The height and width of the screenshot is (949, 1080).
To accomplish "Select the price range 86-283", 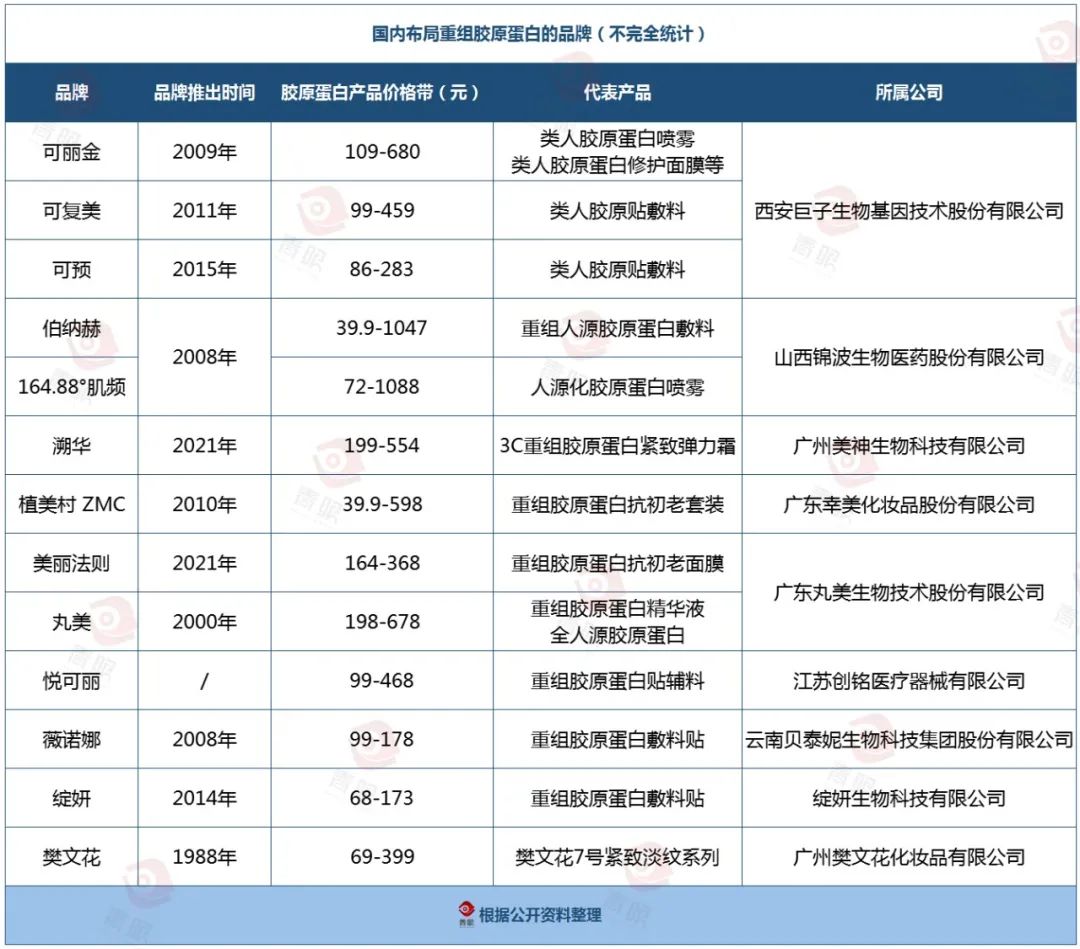I will pyautogui.click(x=382, y=269).
